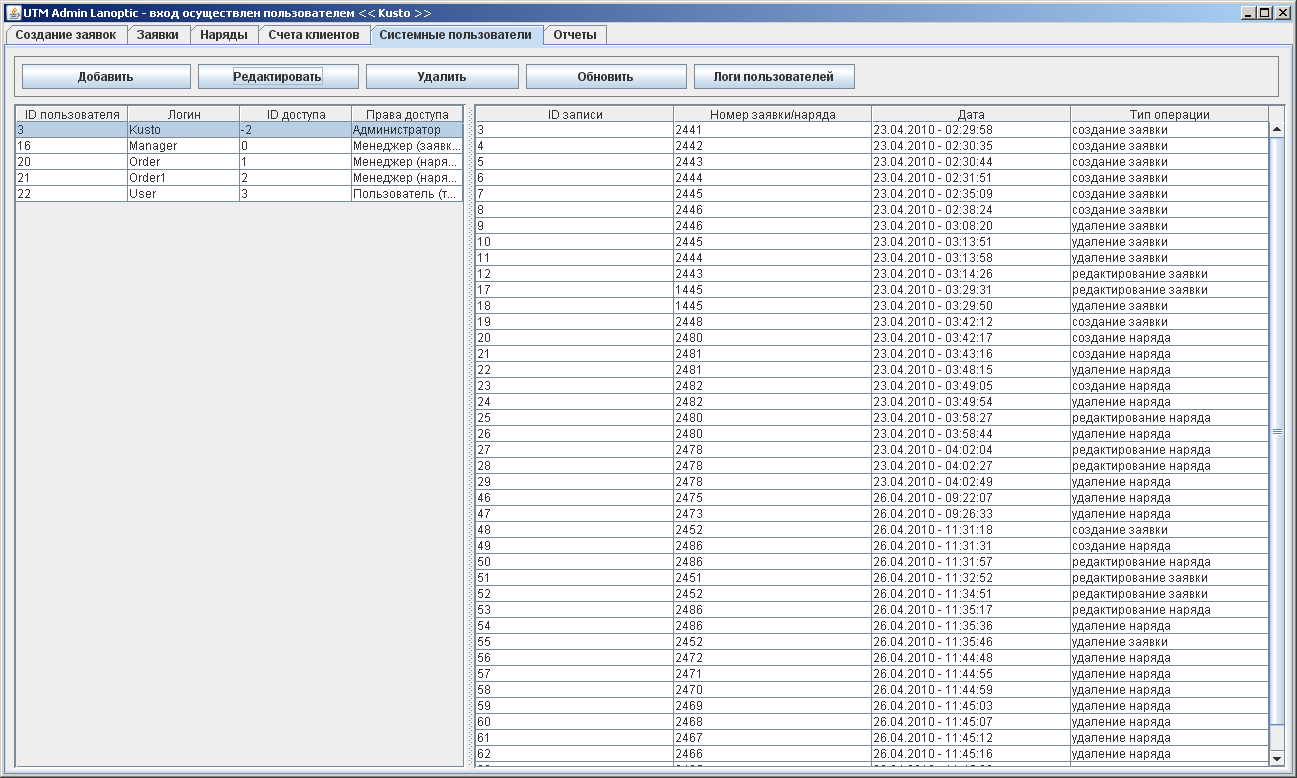Click request number cell 2448
Viewport: 1297px width, 778px height.
point(773,322)
